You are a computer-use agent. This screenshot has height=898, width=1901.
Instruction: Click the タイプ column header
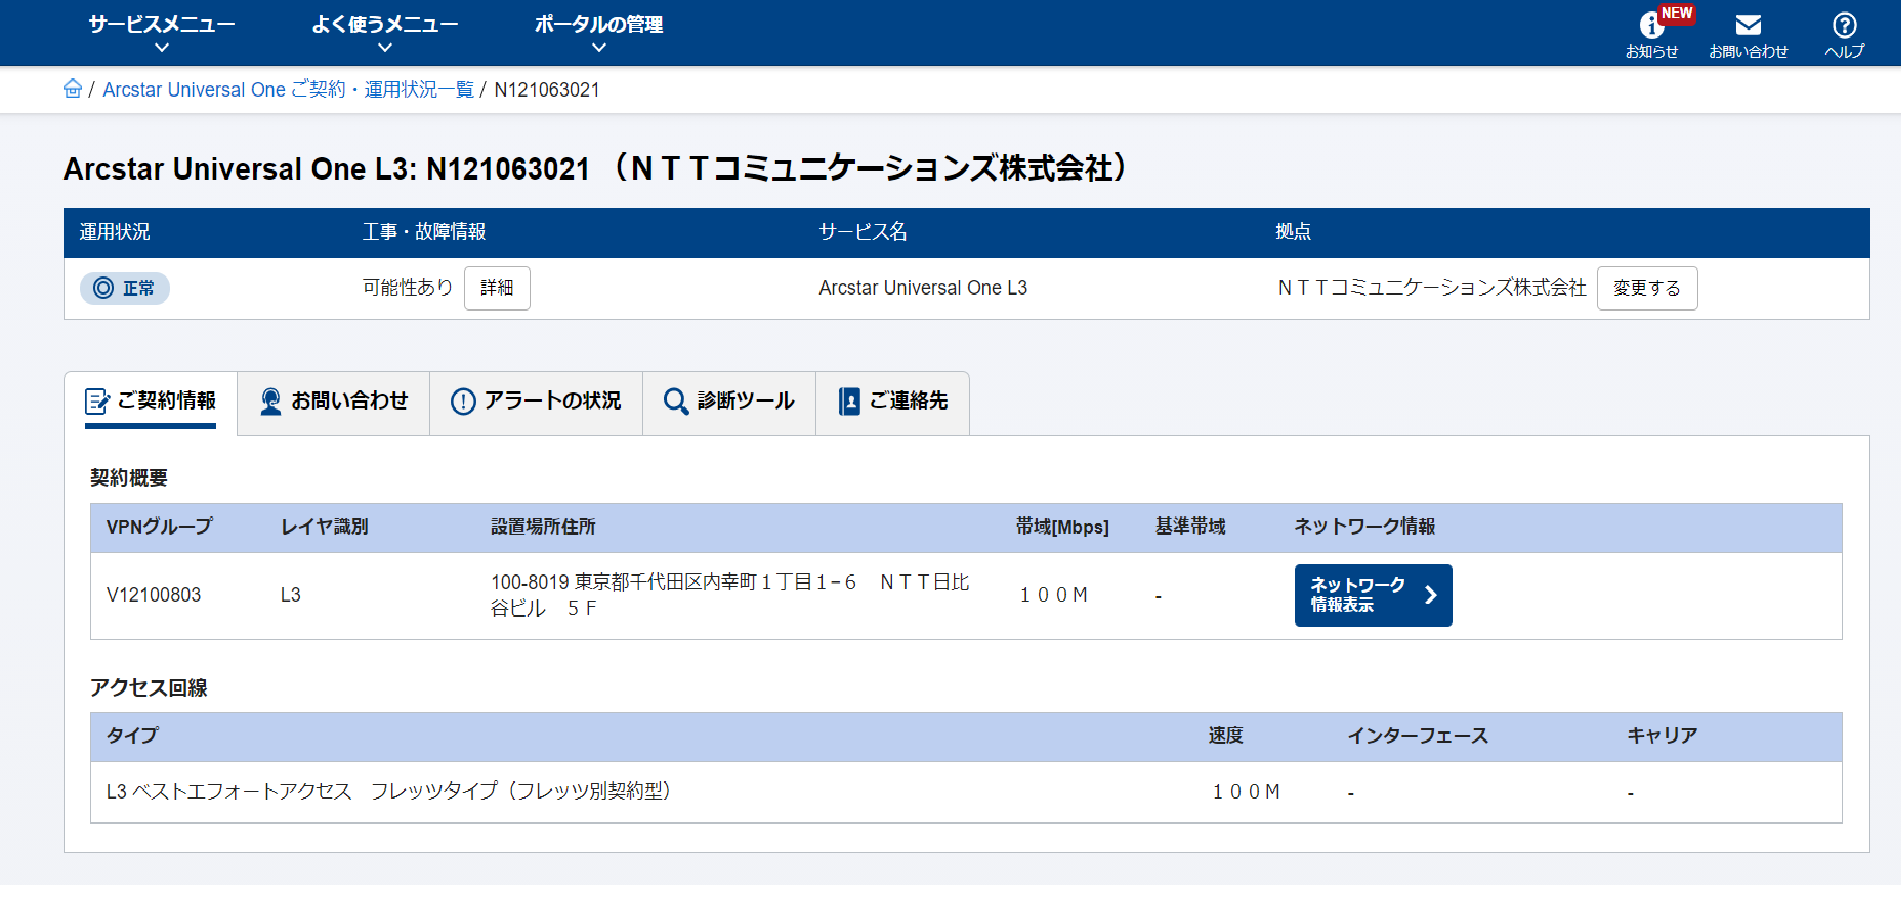click(133, 736)
